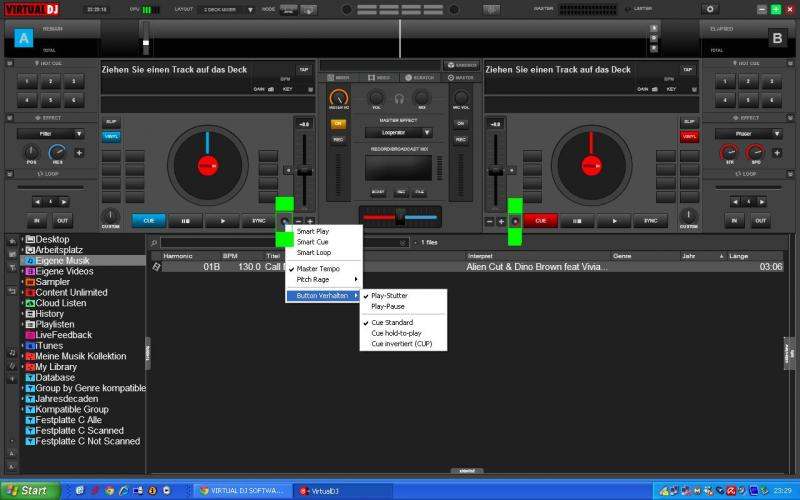Click the crossfader handle
Screen dimensions: 800x500
pyautogui.click(x=400, y=217)
